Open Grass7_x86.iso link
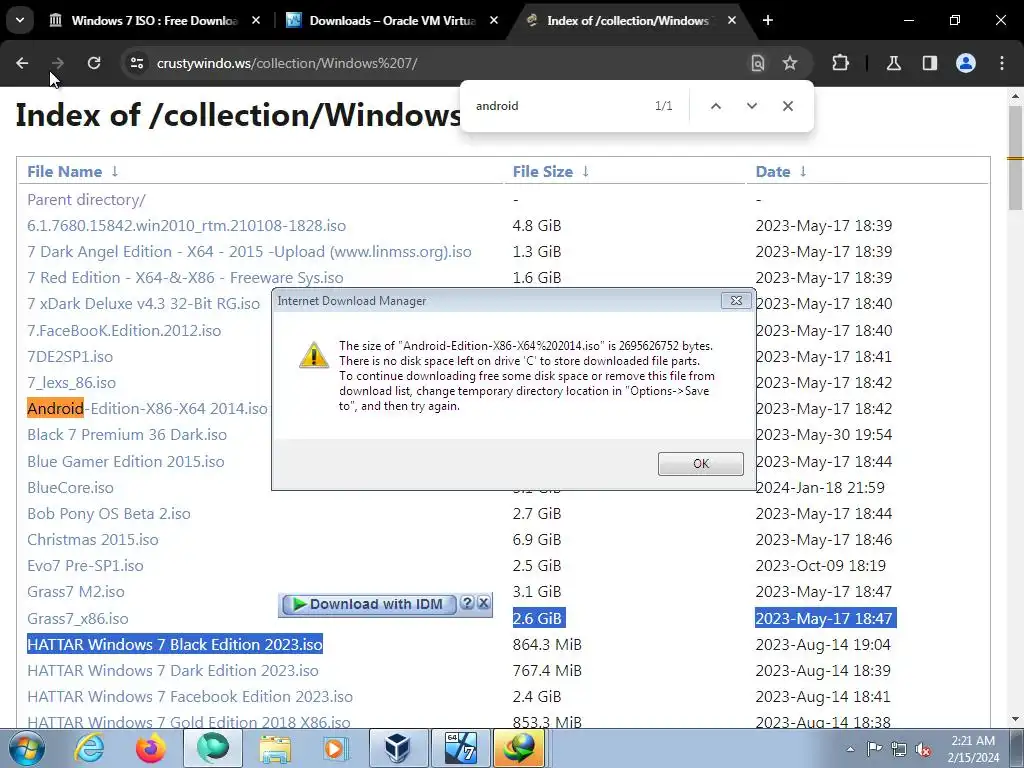Image resolution: width=1024 pixels, height=768 pixels. [78, 618]
